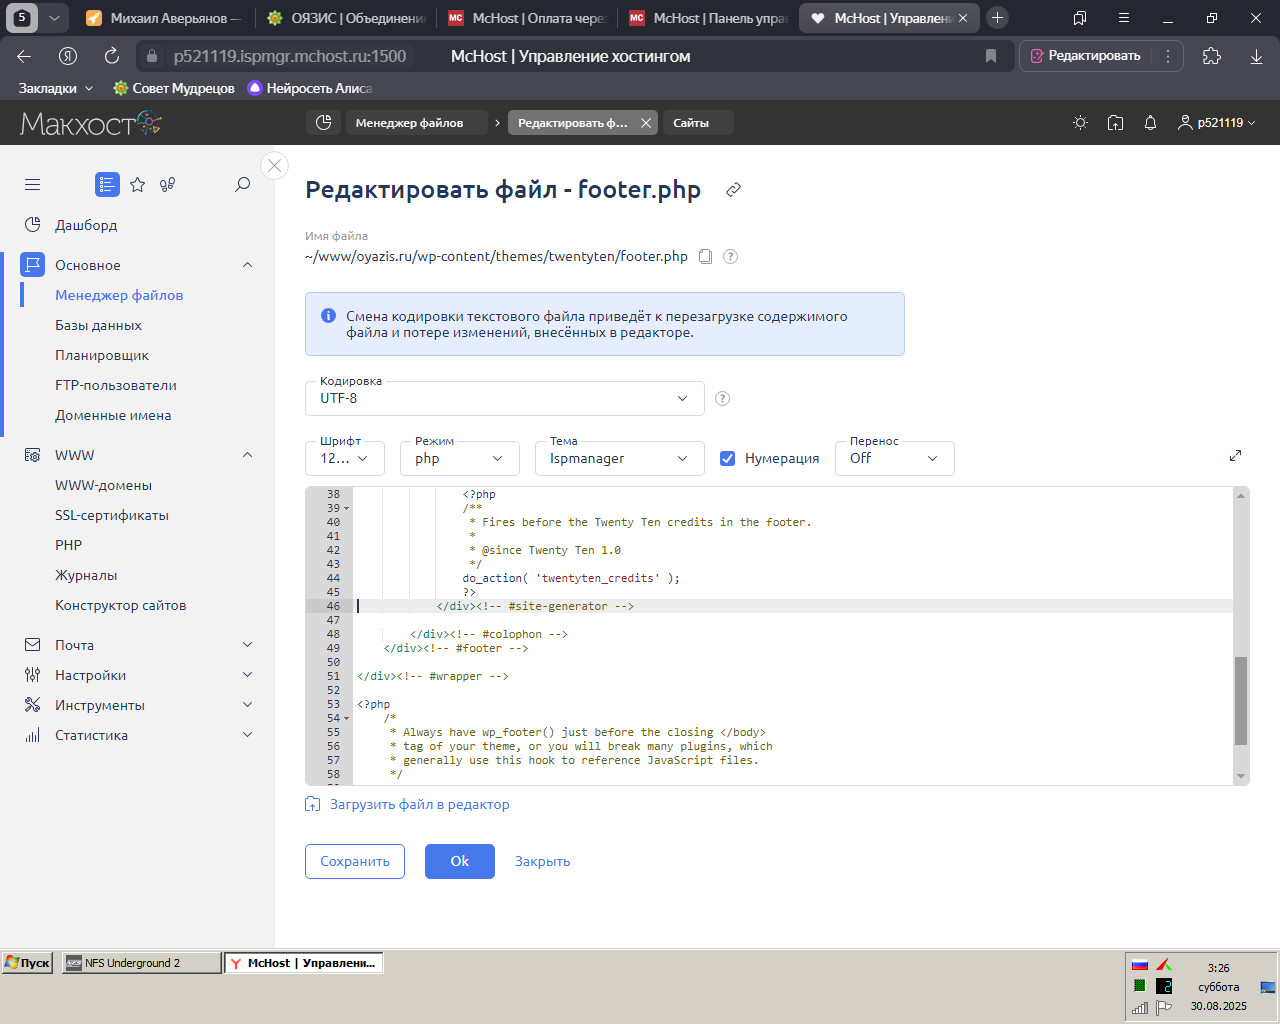This screenshot has width=1280, height=1024.
Task: Click the header icon next to the bell
Action: coord(1115,123)
